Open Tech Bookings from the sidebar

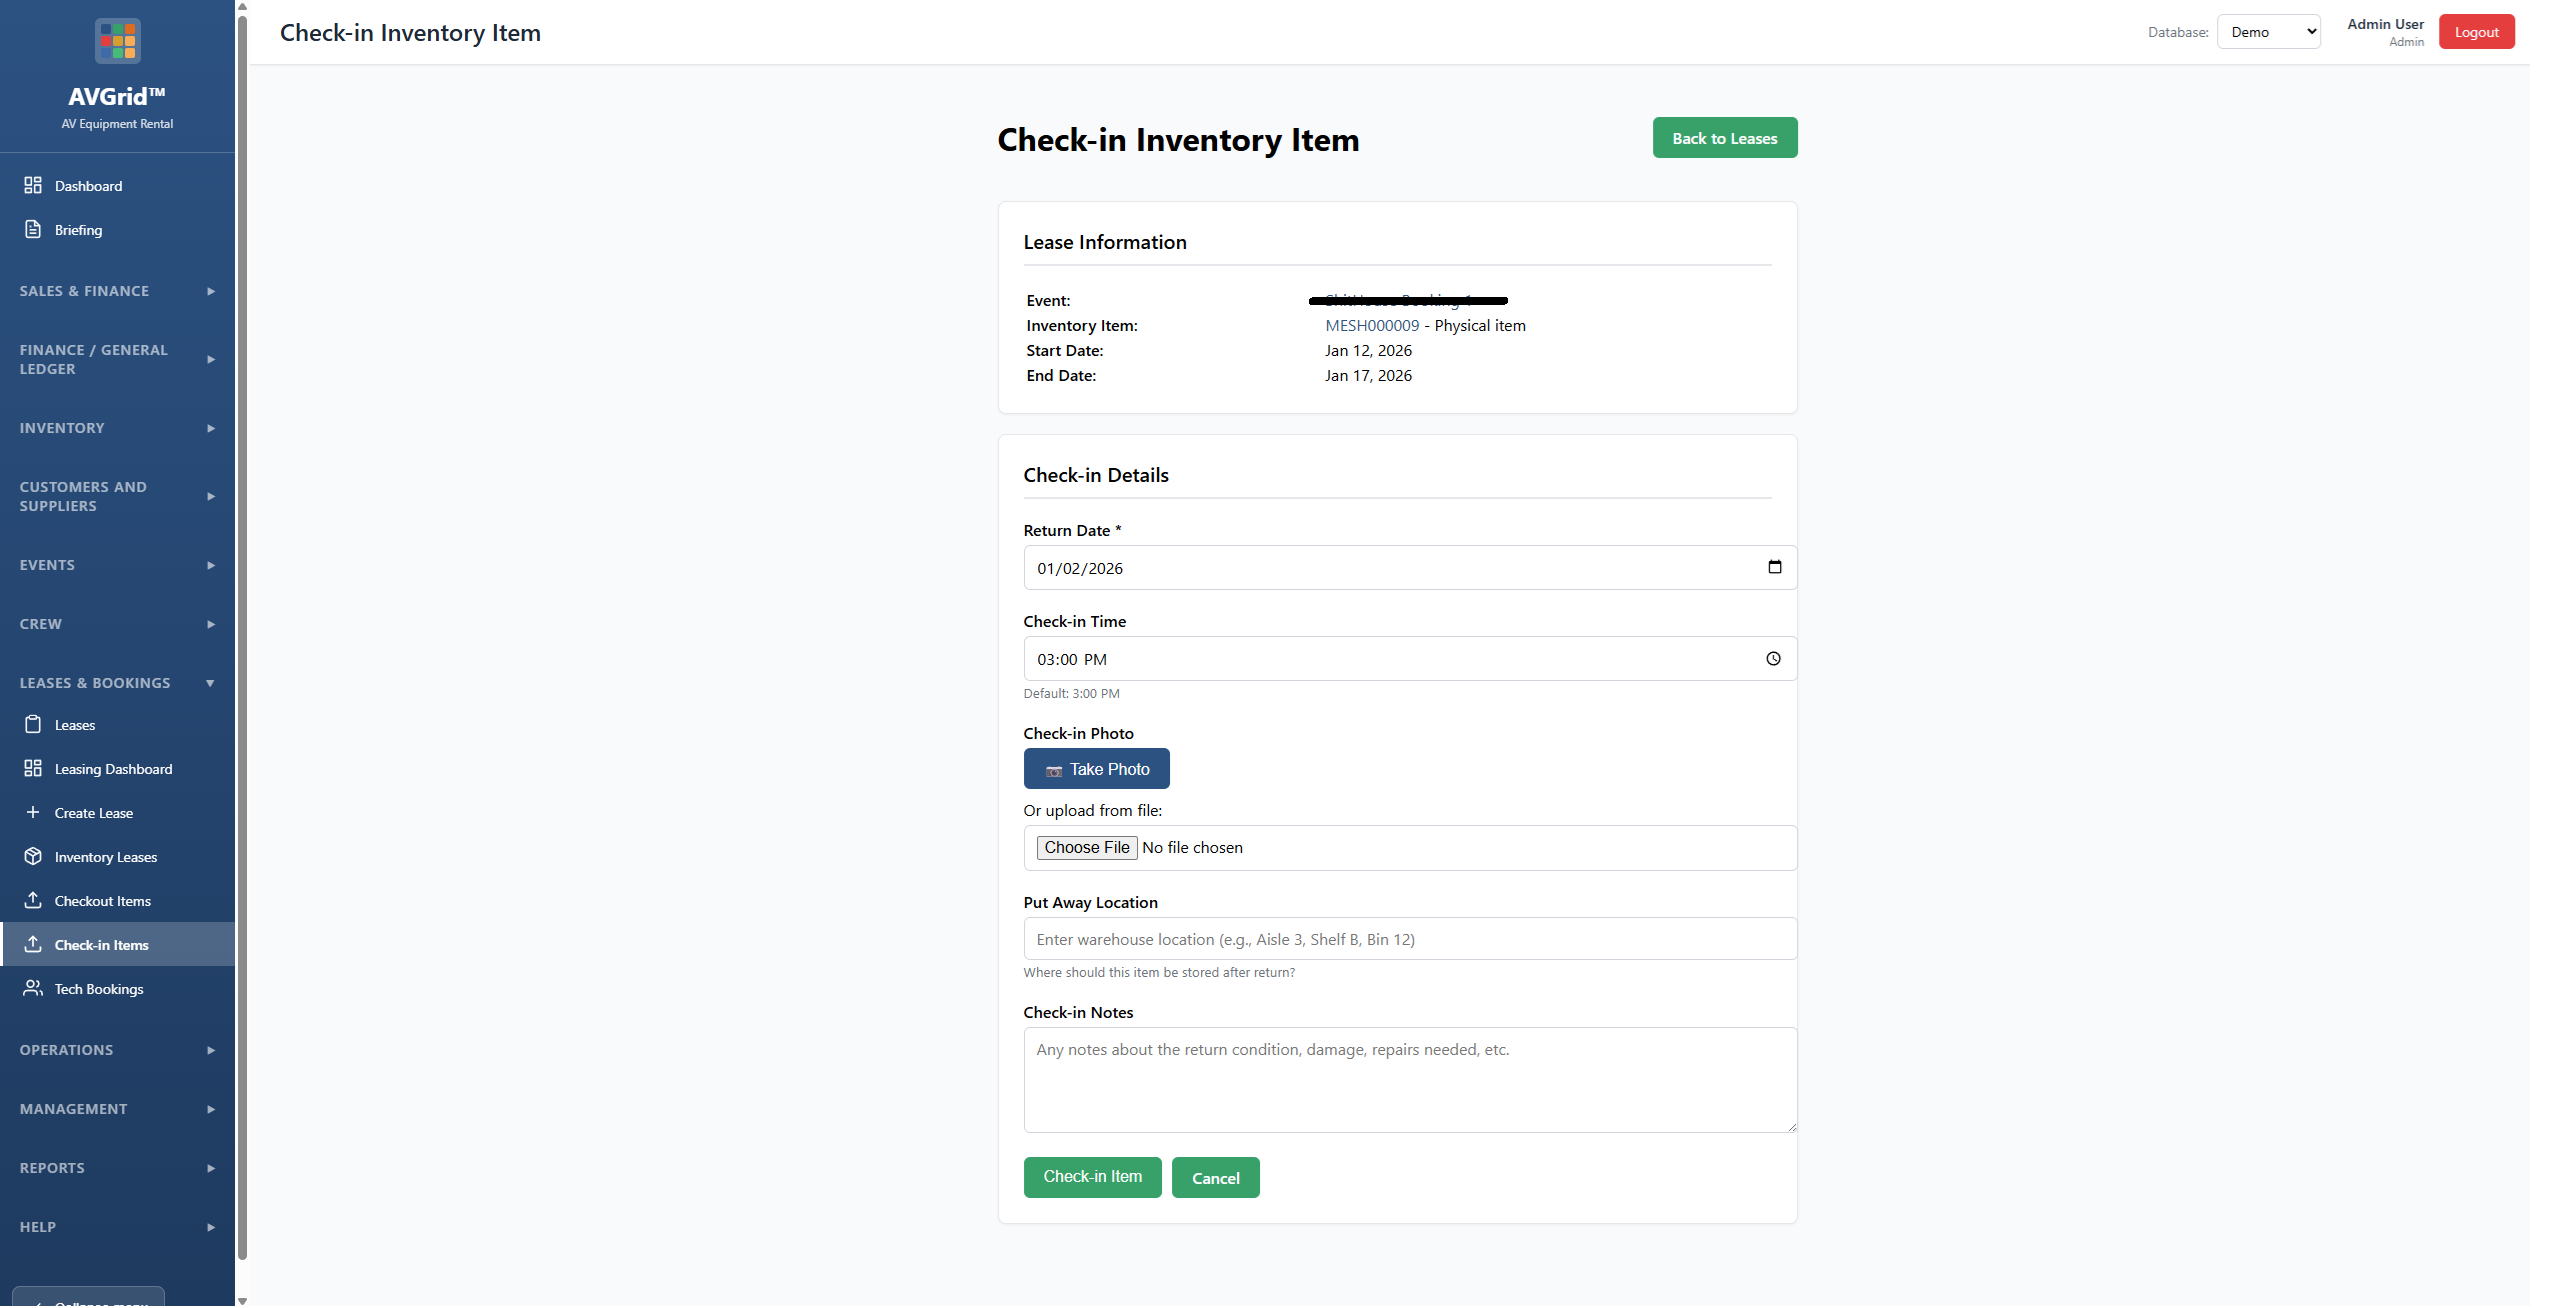point(99,988)
